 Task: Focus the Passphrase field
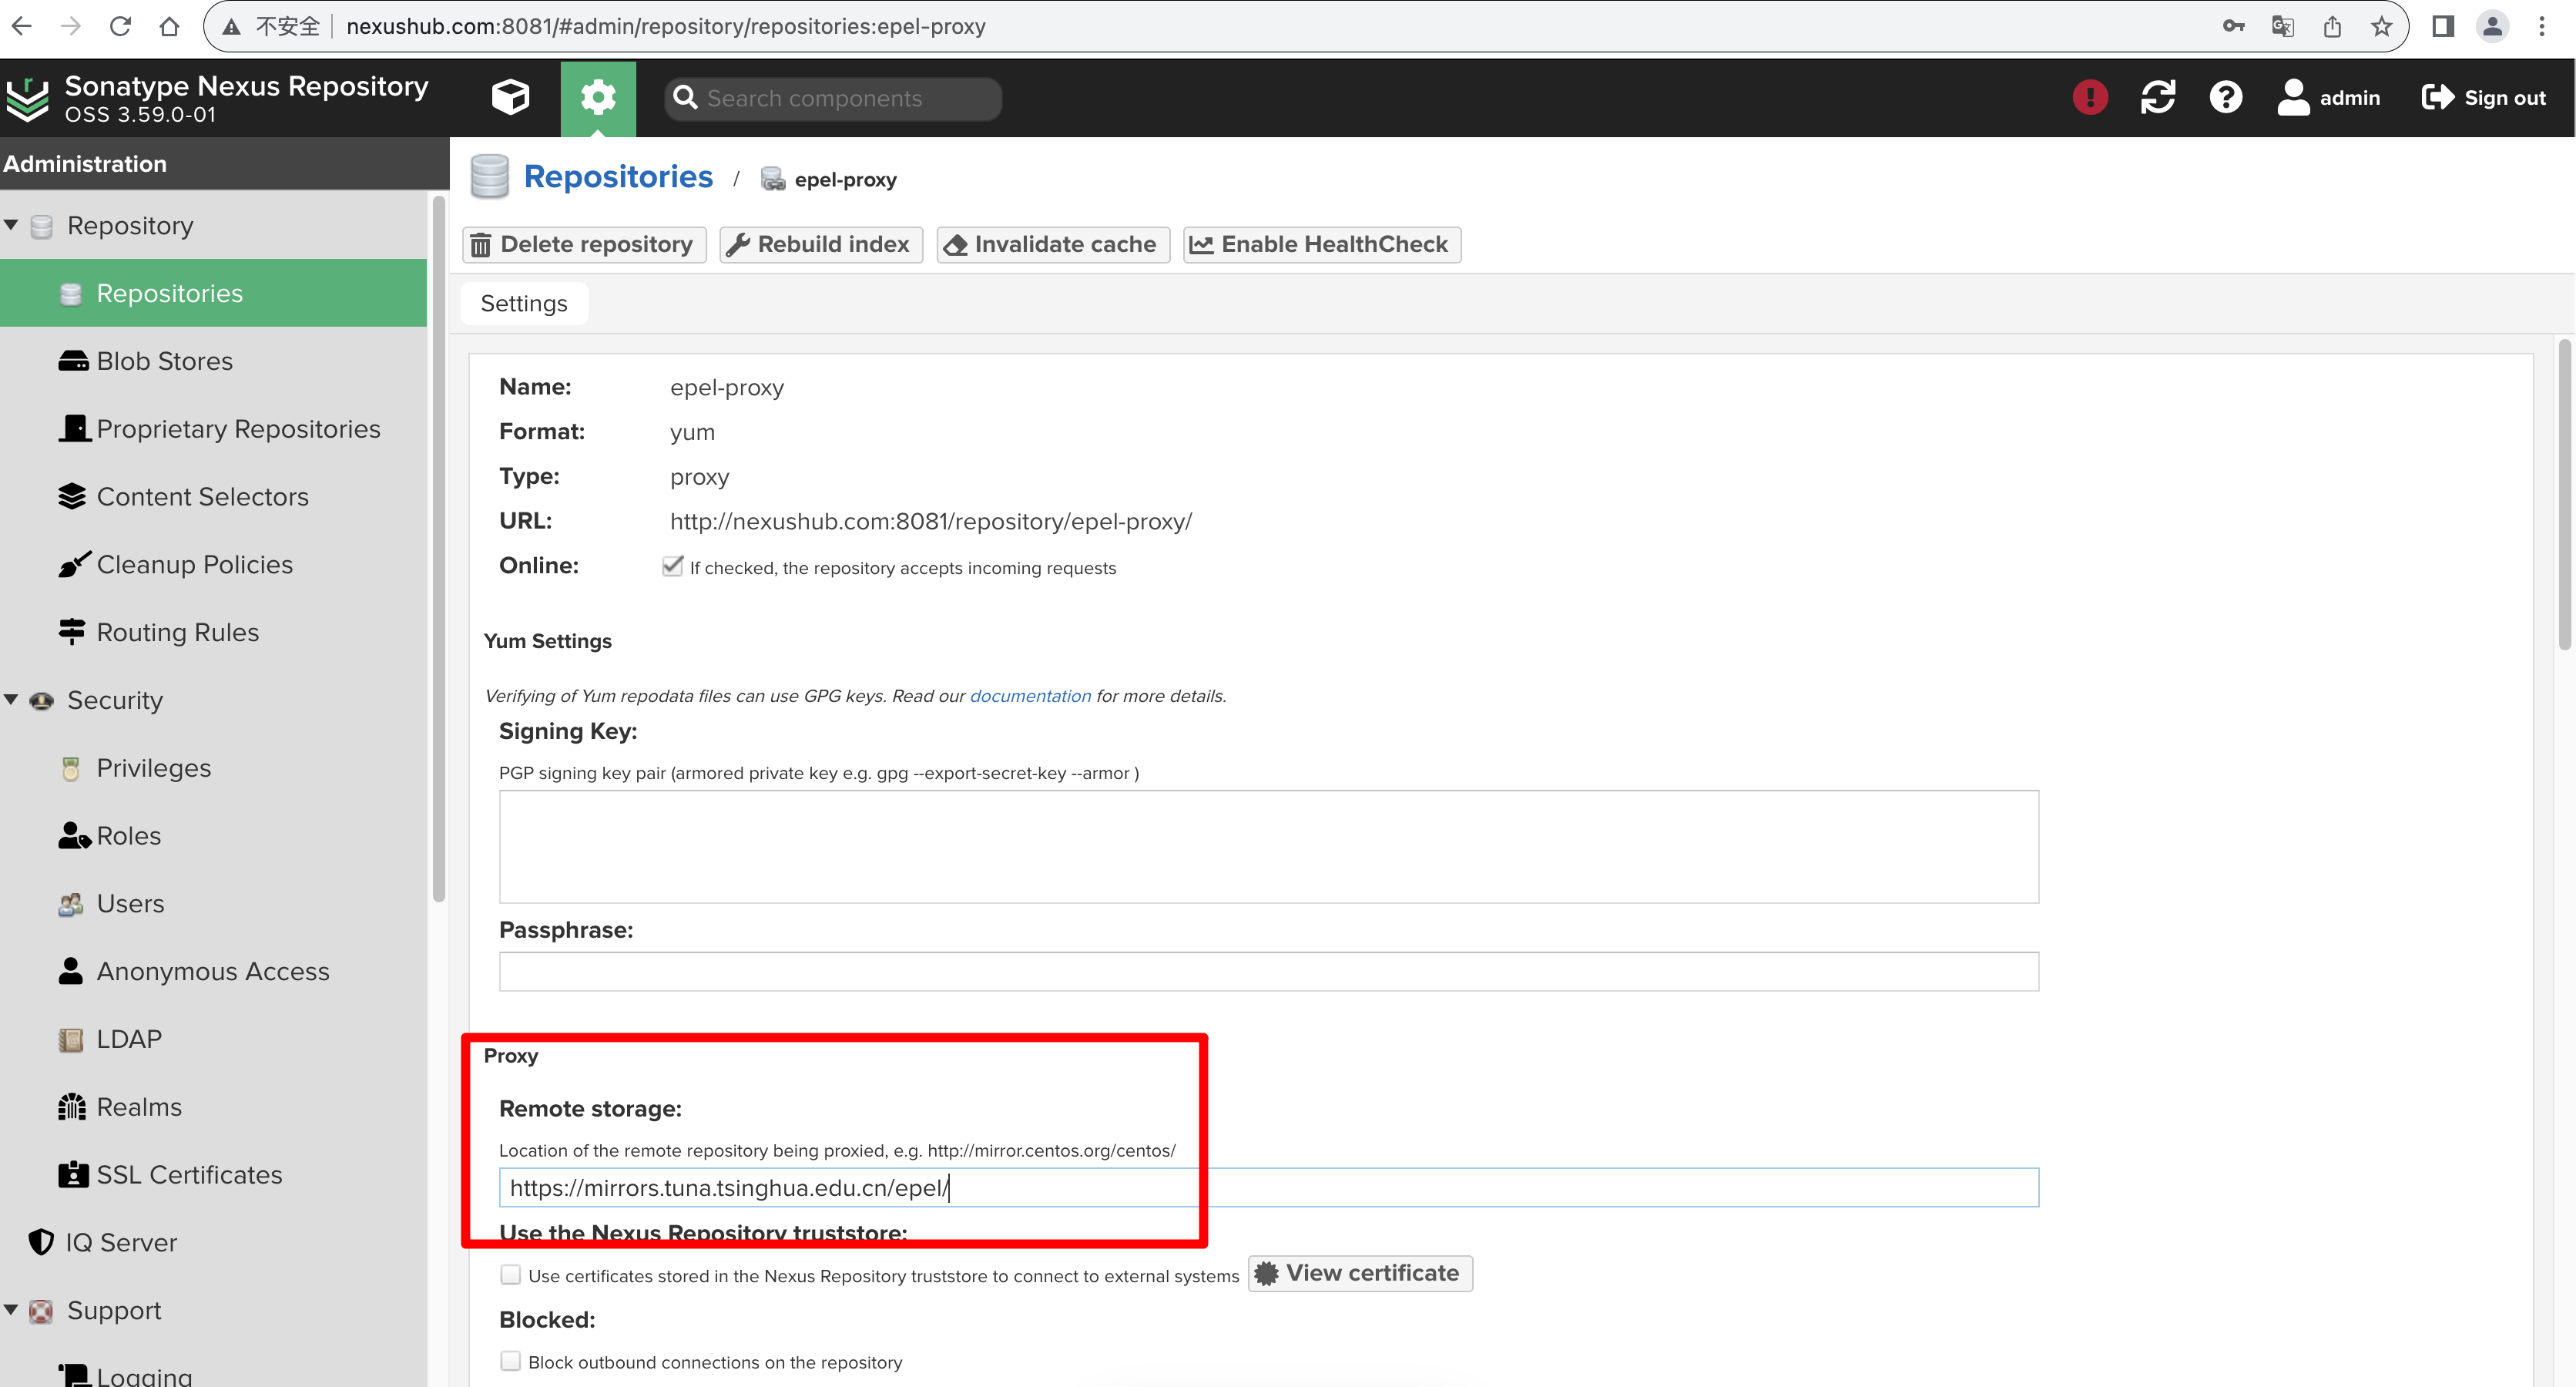1269,972
